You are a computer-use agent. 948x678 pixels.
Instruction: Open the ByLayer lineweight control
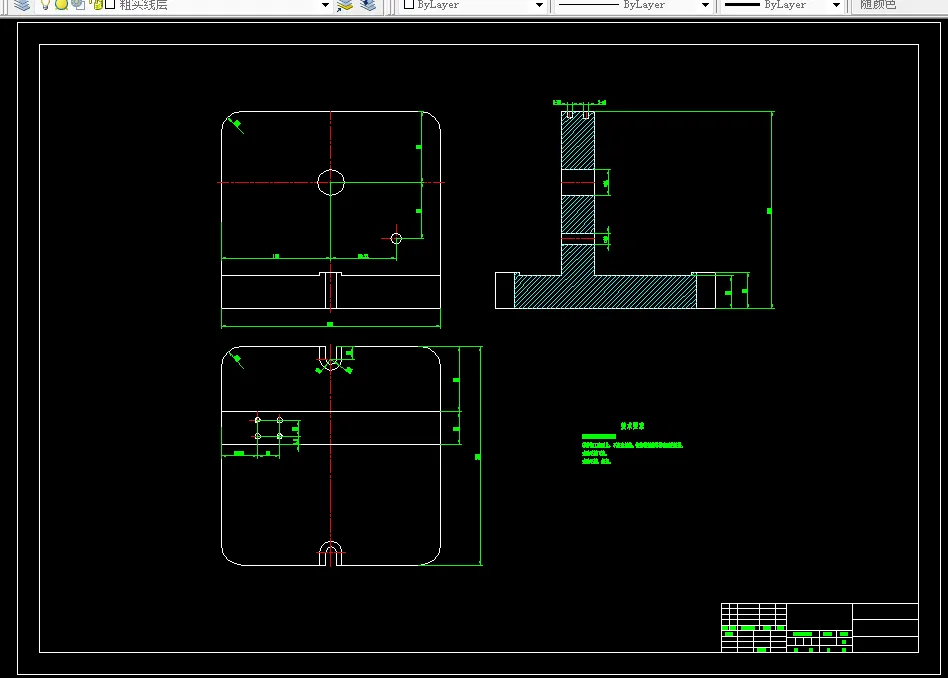pyautogui.click(x=782, y=5)
